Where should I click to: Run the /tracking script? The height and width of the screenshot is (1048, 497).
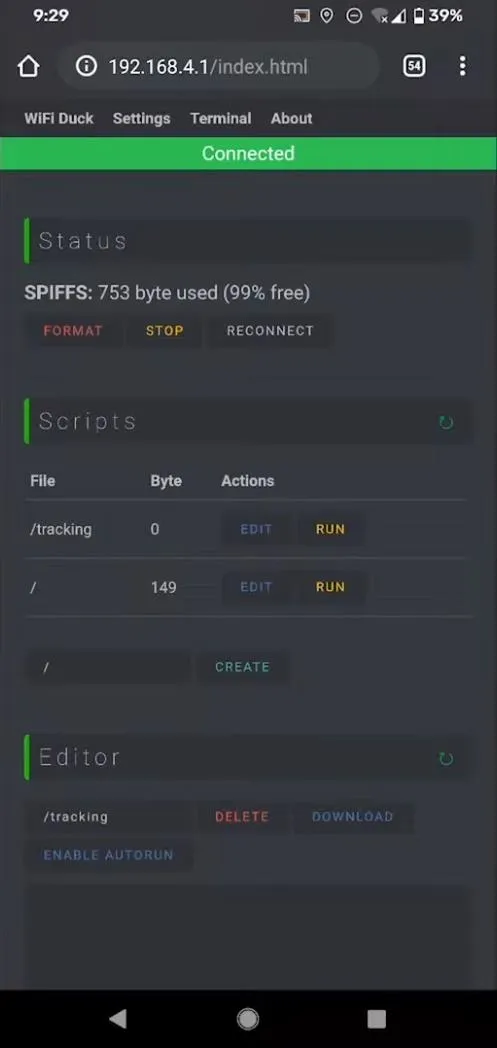point(331,529)
